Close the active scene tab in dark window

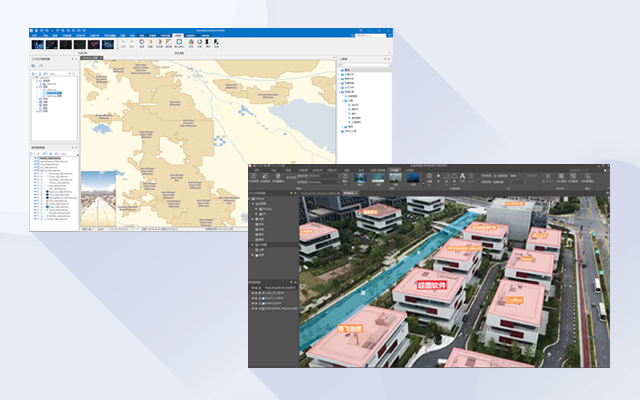[x=356, y=193]
